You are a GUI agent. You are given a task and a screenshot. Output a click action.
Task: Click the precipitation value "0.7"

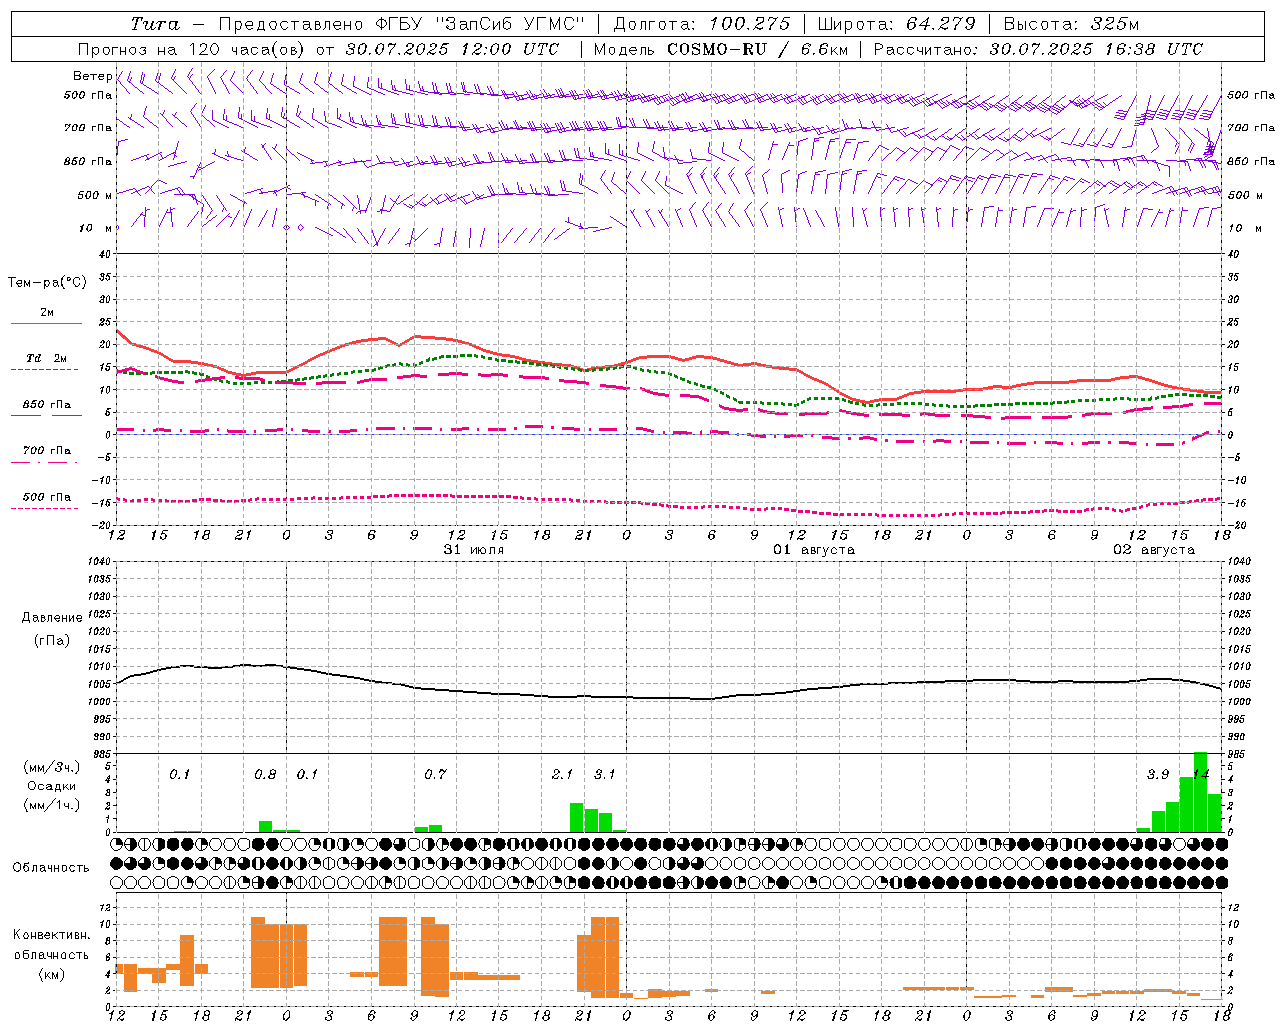tap(435, 775)
